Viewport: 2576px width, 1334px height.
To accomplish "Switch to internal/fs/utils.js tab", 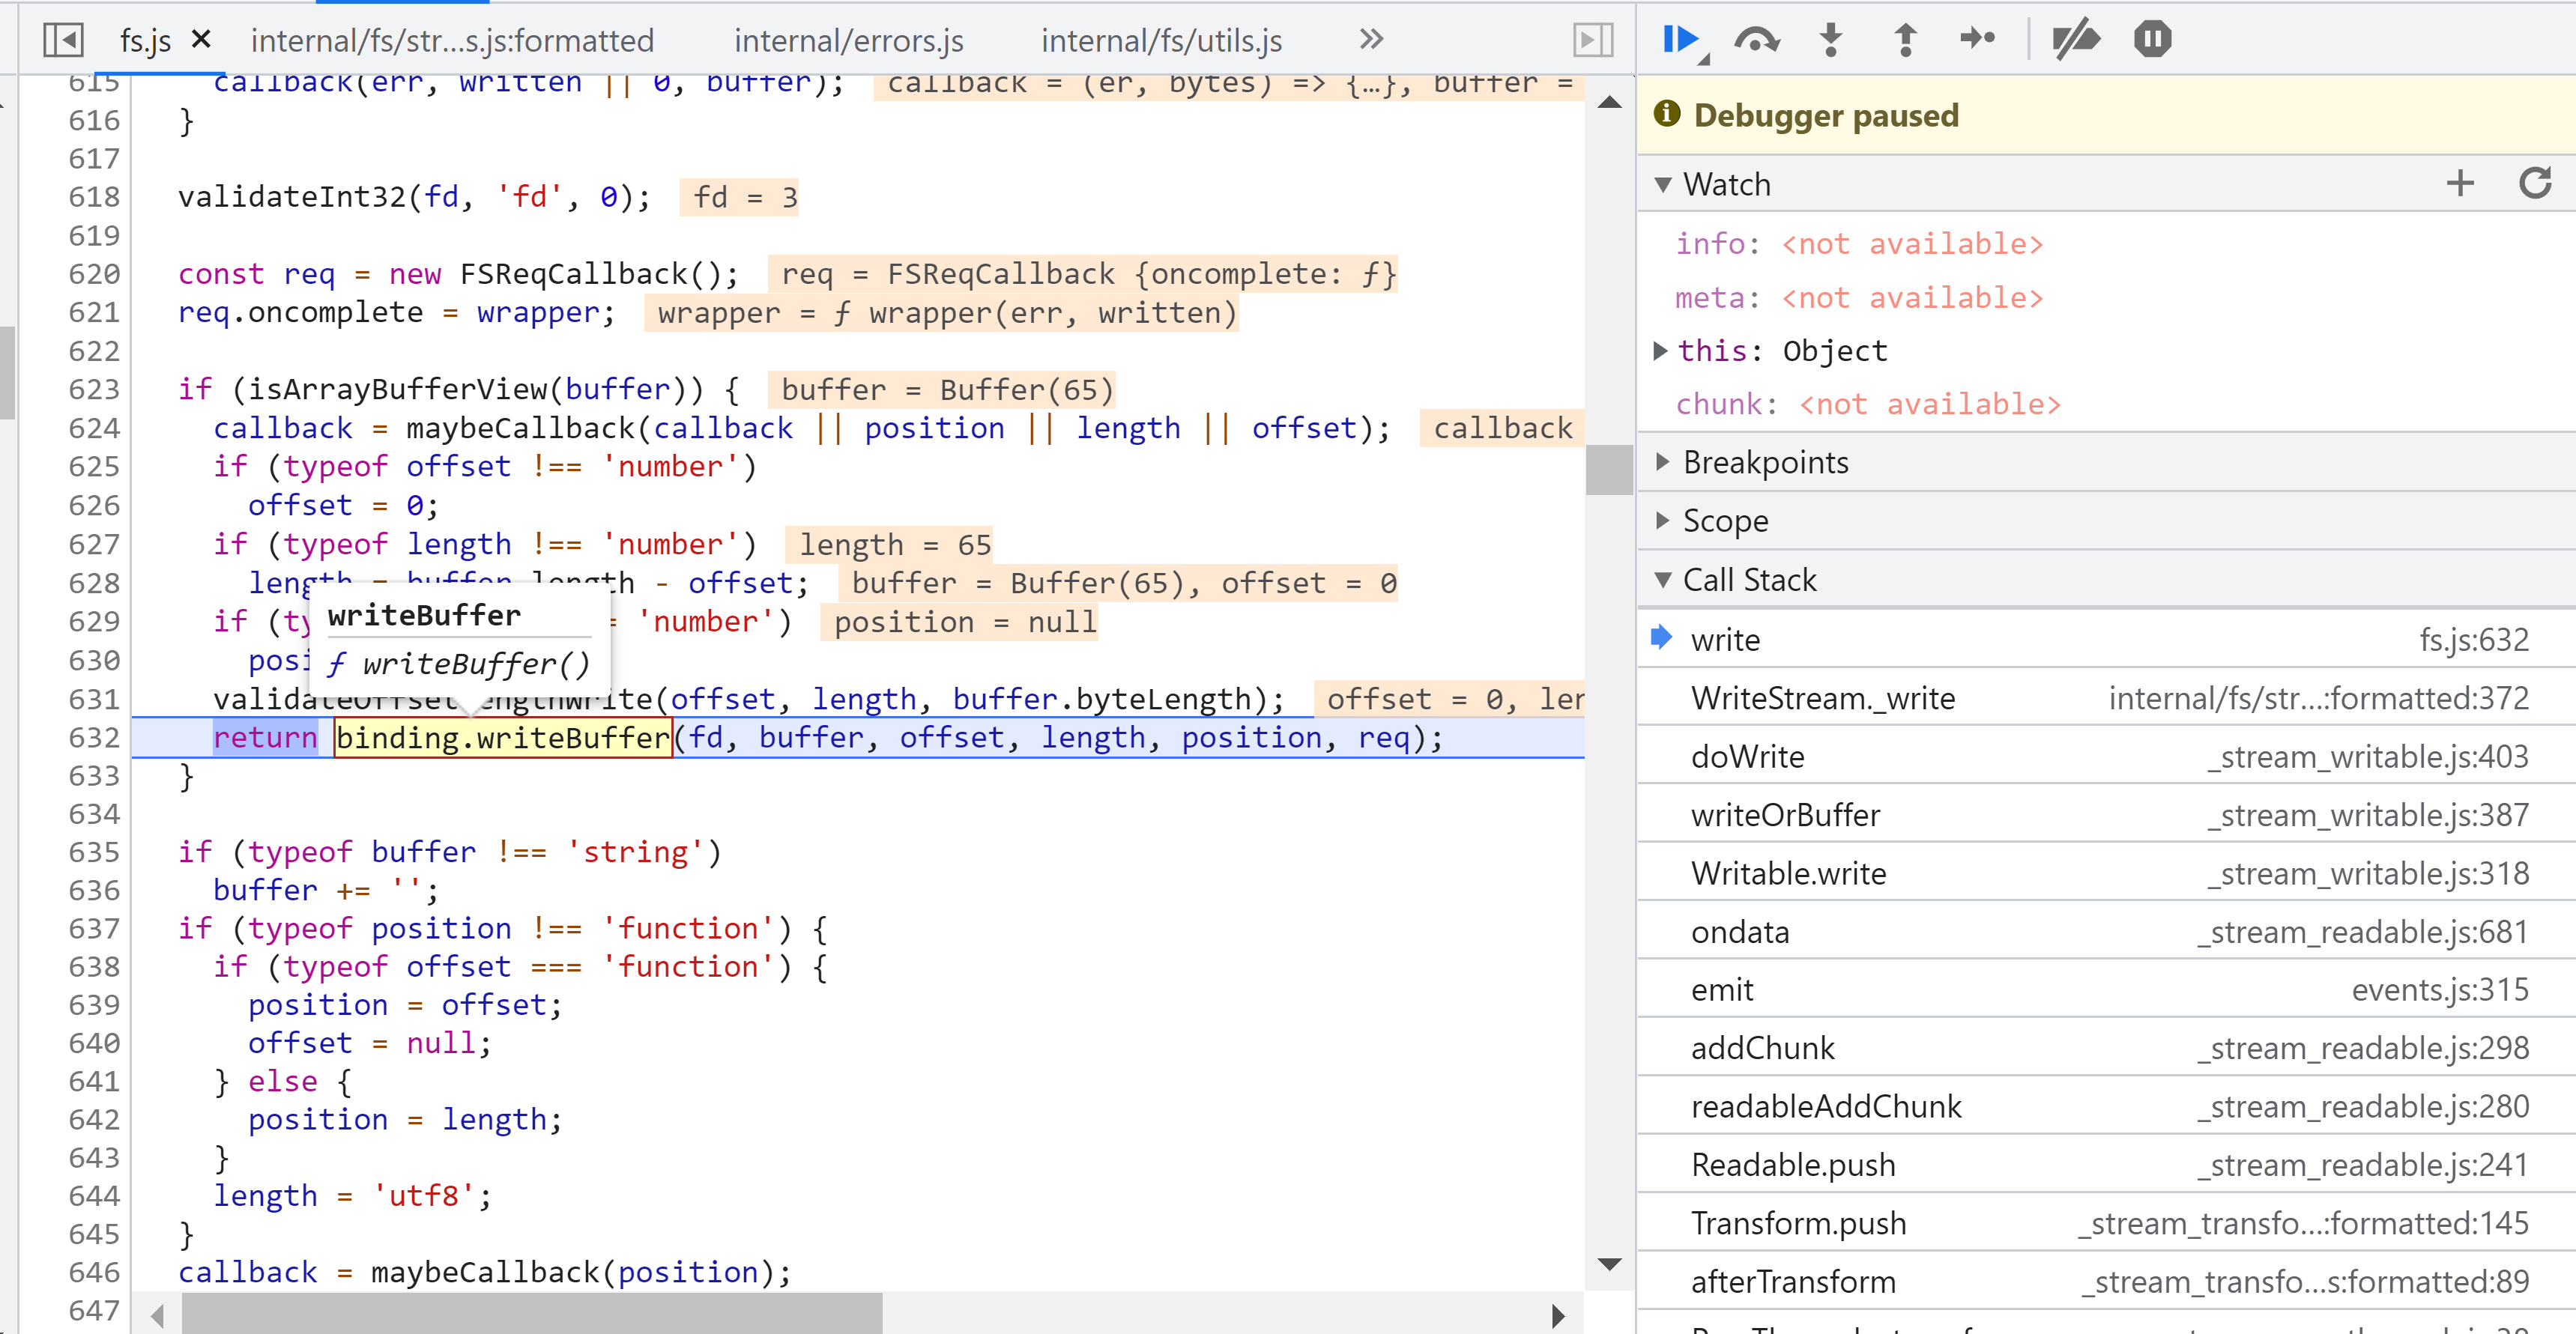I will pos(1161,41).
